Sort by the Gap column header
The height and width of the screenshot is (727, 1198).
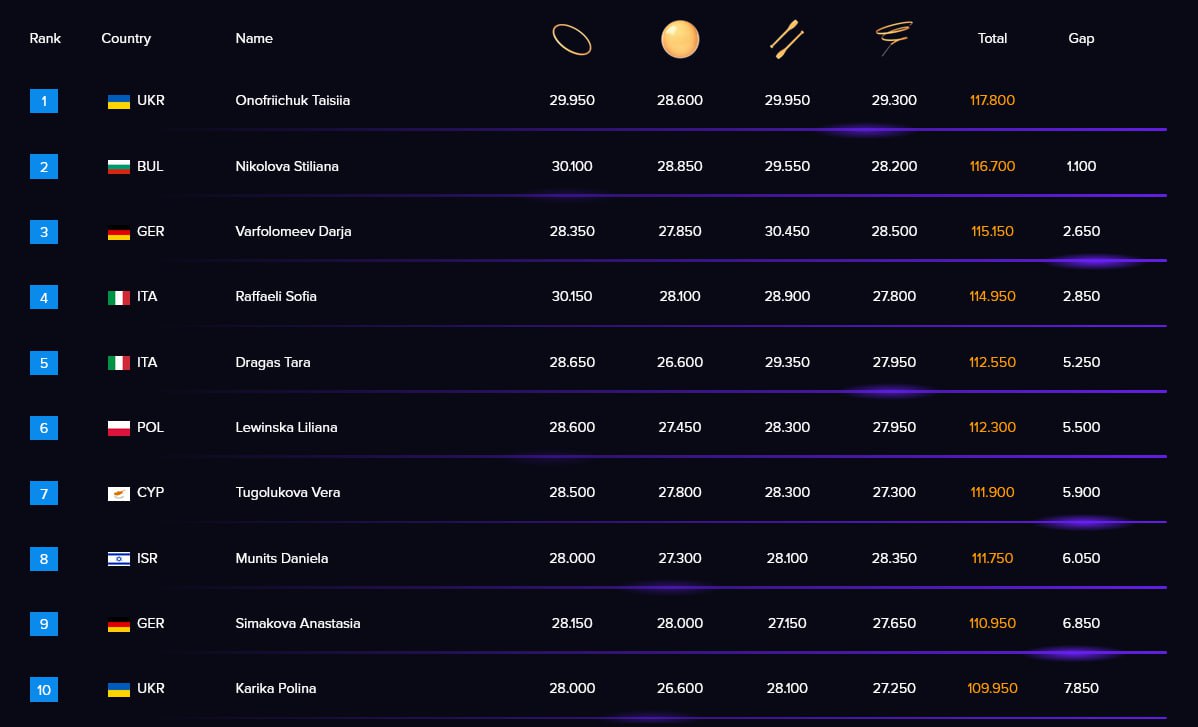coord(1080,38)
